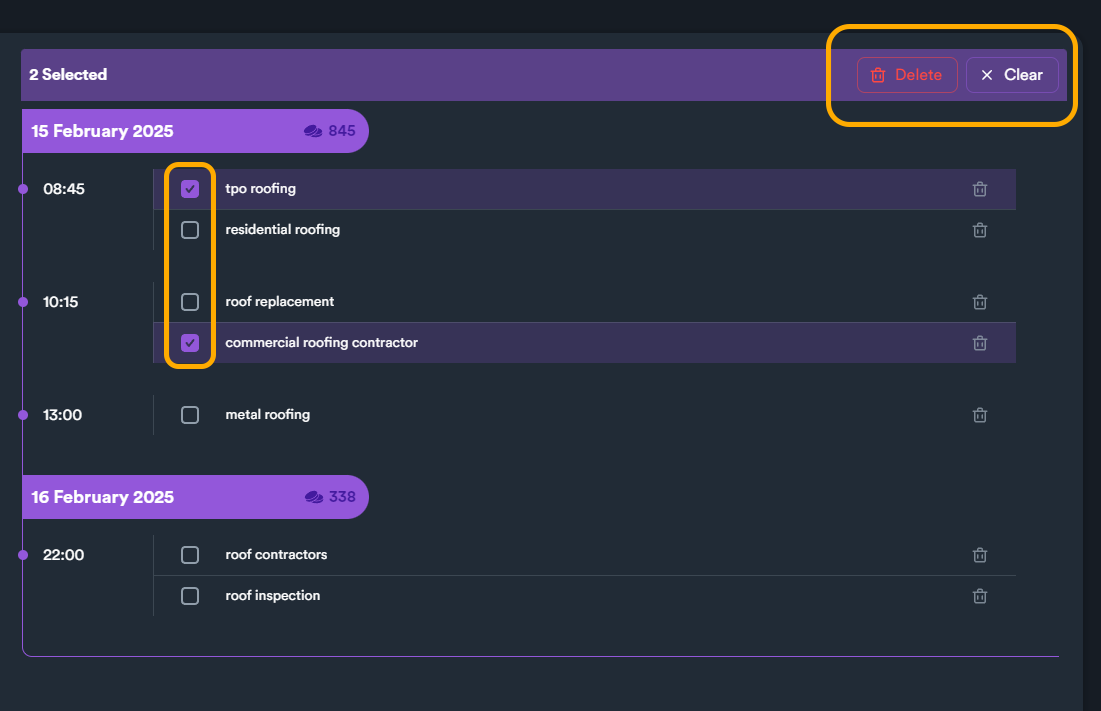Delete metal roofing with trash icon
The image size is (1101, 711).
coord(980,415)
